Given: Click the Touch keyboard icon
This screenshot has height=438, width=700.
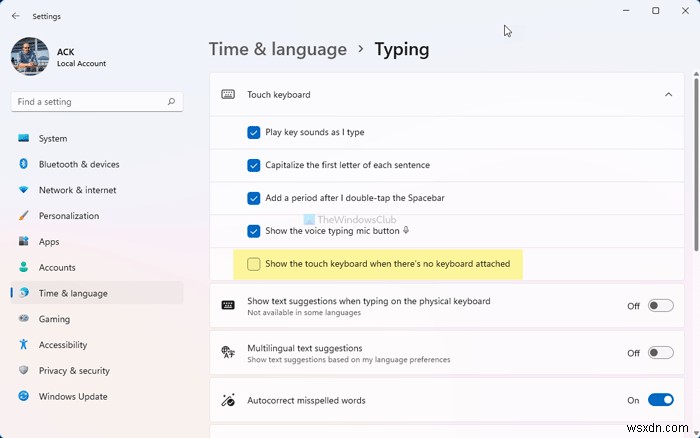Looking at the screenshot, I should [x=228, y=94].
